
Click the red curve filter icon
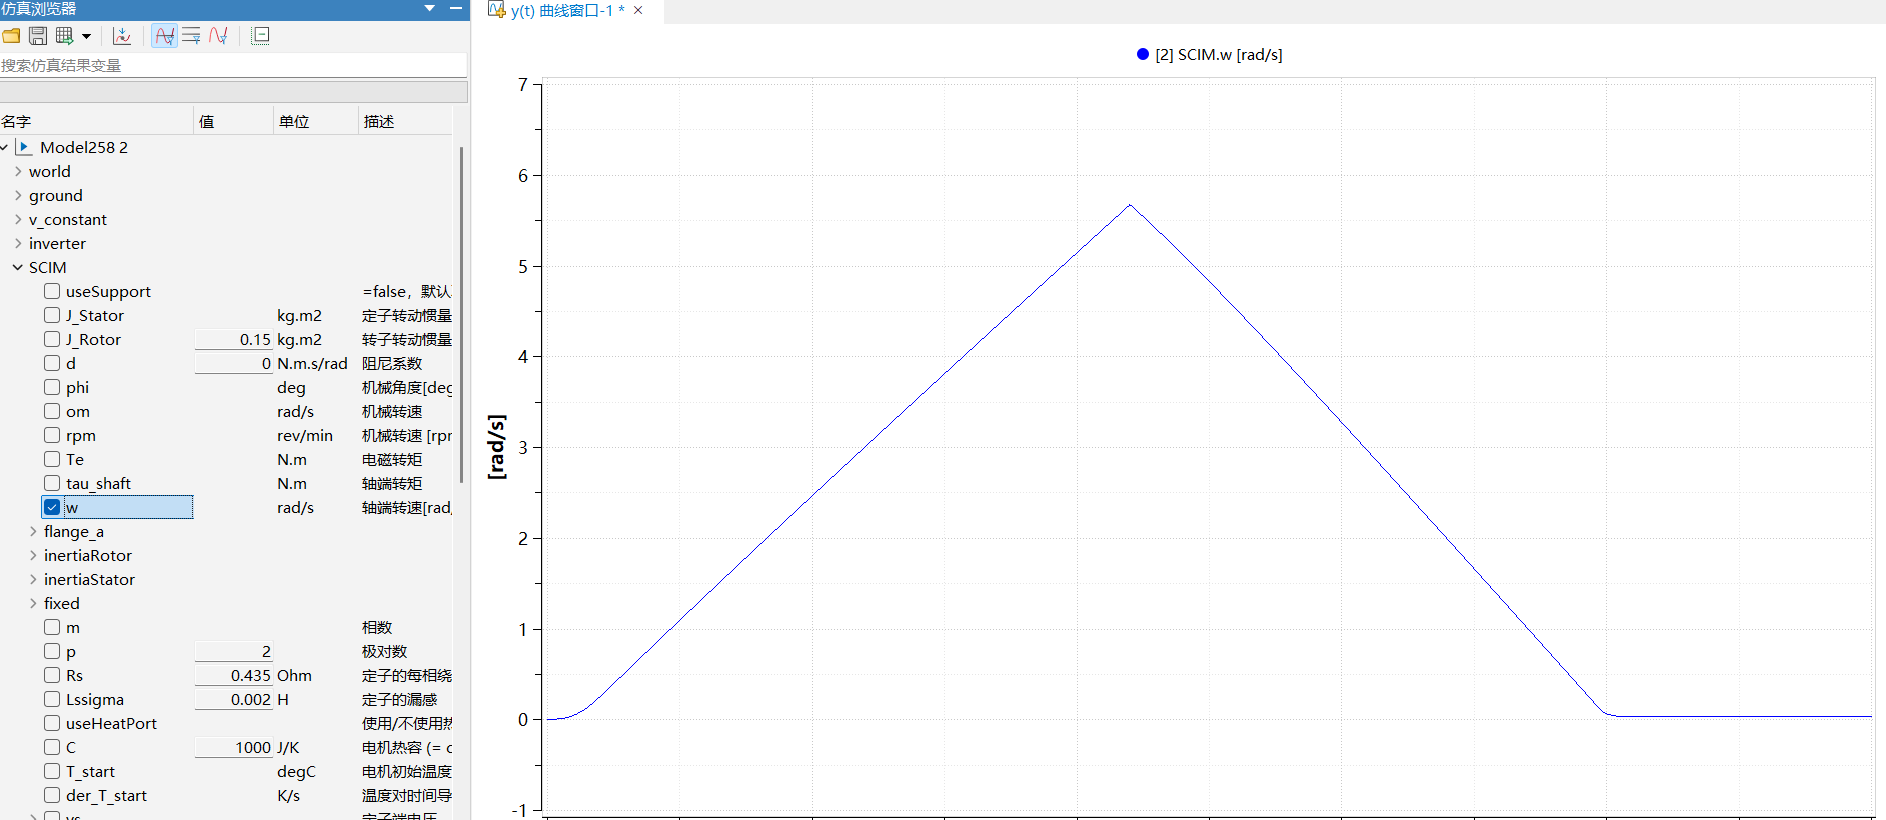(218, 36)
